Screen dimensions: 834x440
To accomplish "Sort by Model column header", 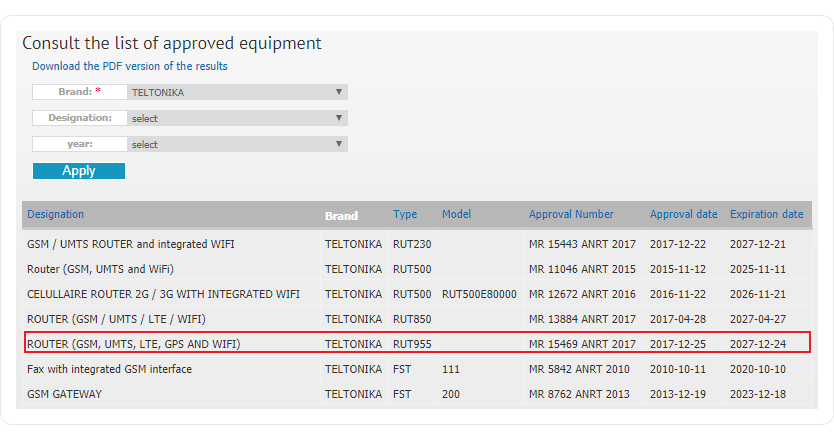I will pyautogui.click(x=456, y=214).
